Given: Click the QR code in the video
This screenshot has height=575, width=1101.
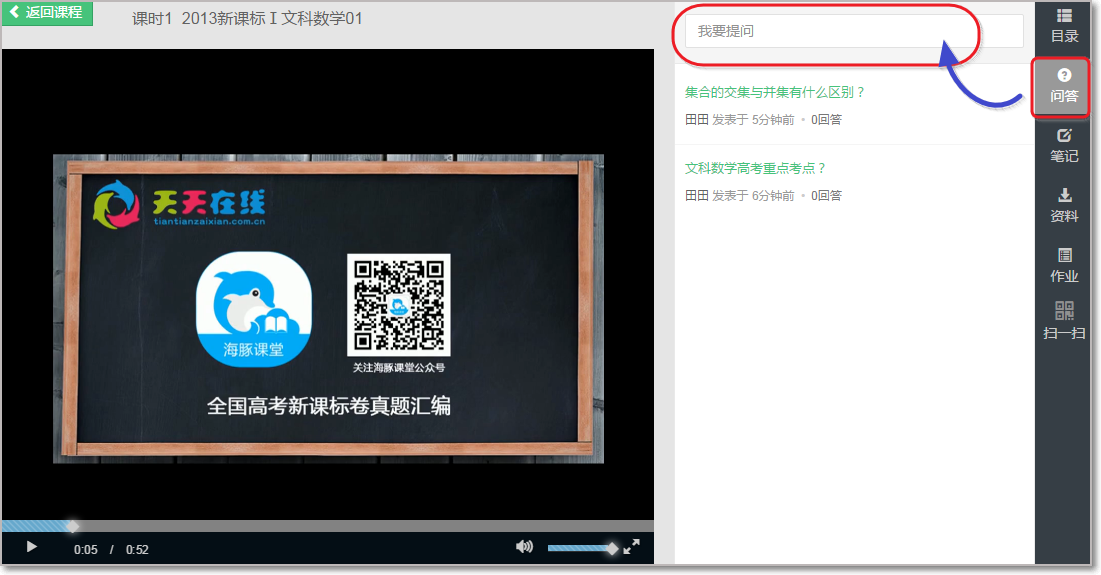Looking at the screenshot, I should [x=399, y=305].
